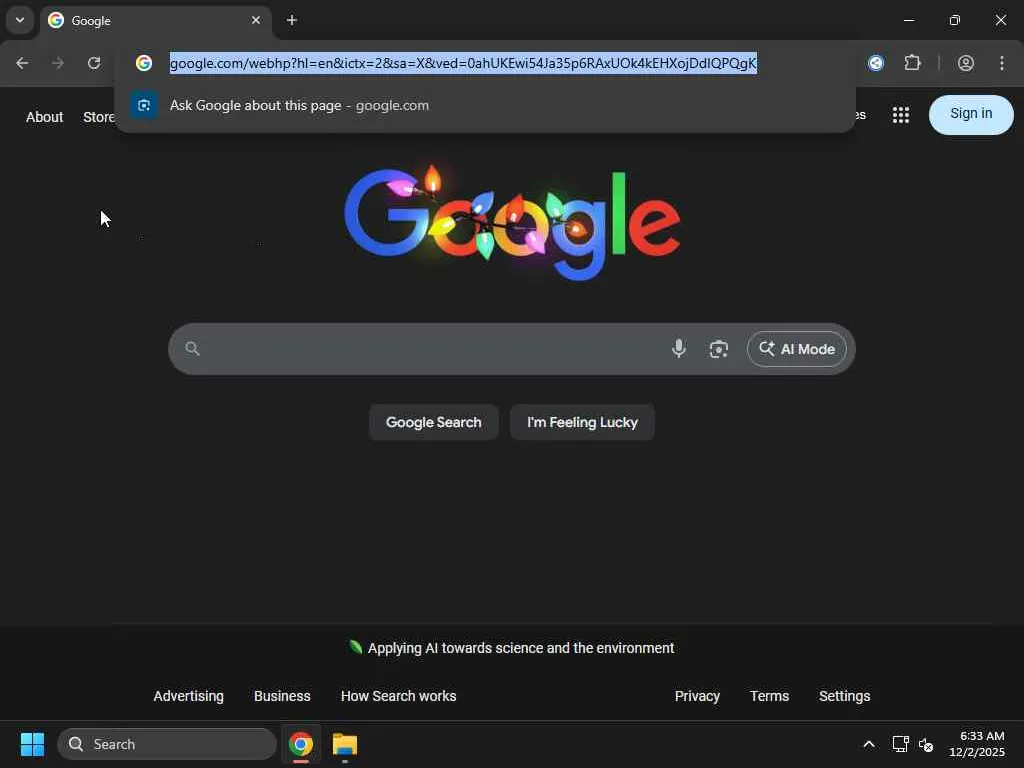Minimize the Chrome window
1024x768 pixels.
click(x=908, y=20)
